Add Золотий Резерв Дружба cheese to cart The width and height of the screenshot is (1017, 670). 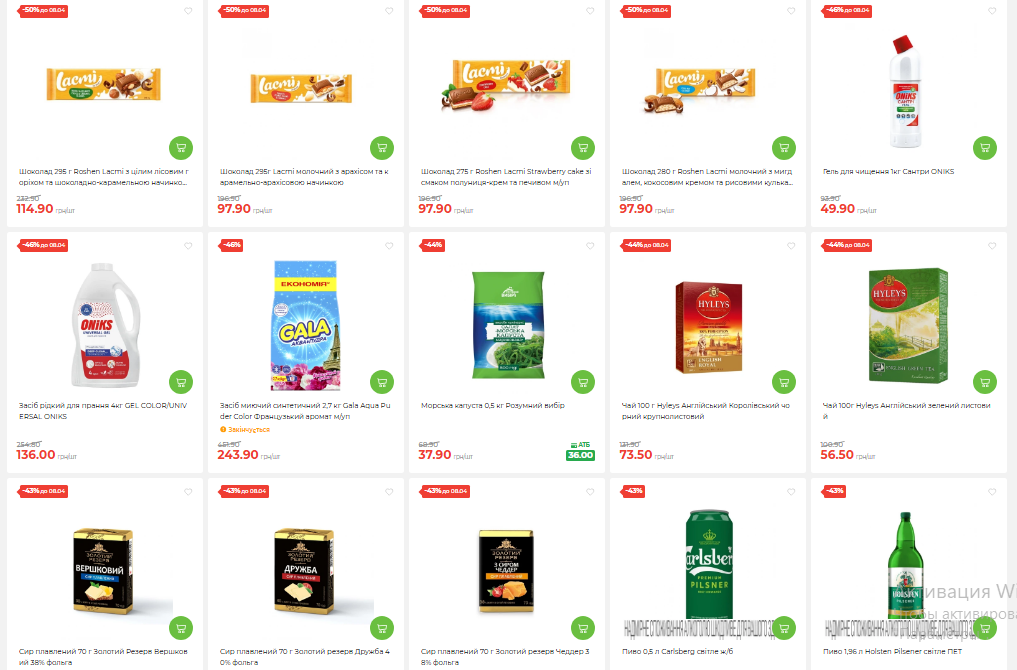tap(382, 628)
